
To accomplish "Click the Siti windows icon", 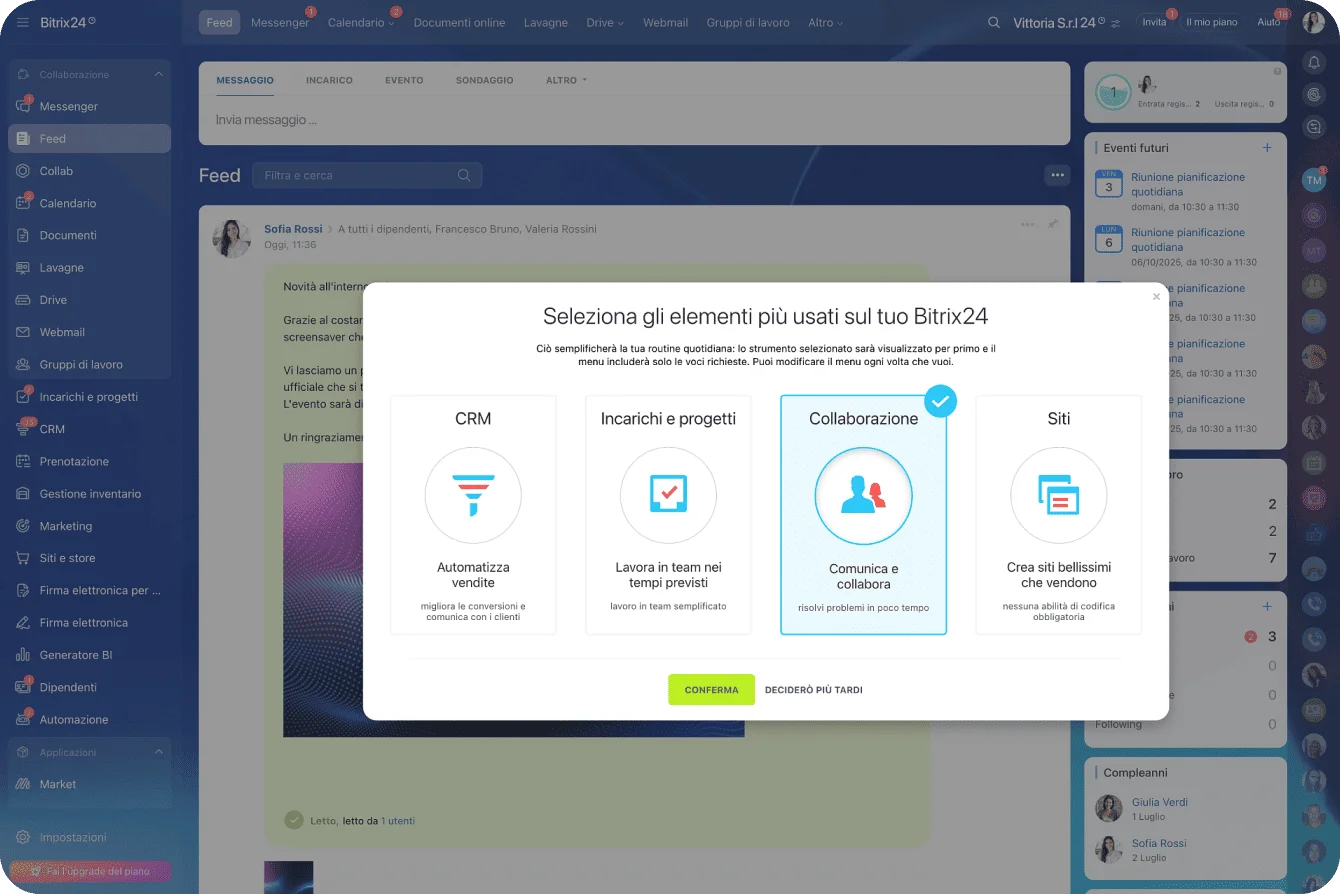I will [x=1058, y=495].
